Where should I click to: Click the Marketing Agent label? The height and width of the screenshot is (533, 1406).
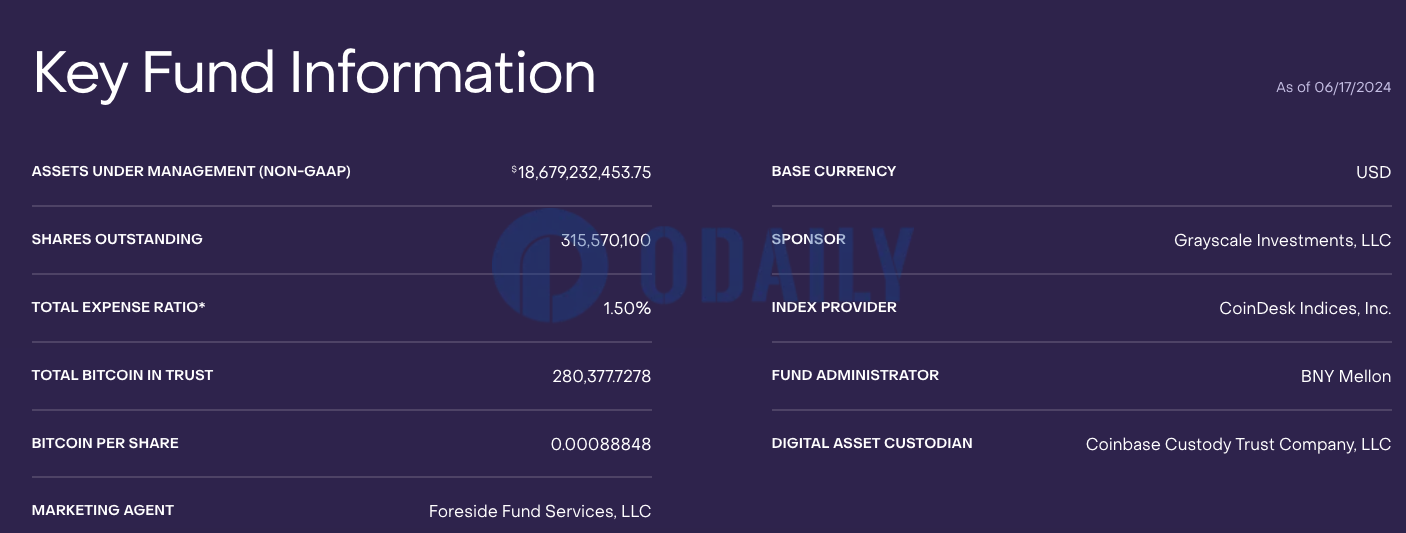click(x=103, y=510)
